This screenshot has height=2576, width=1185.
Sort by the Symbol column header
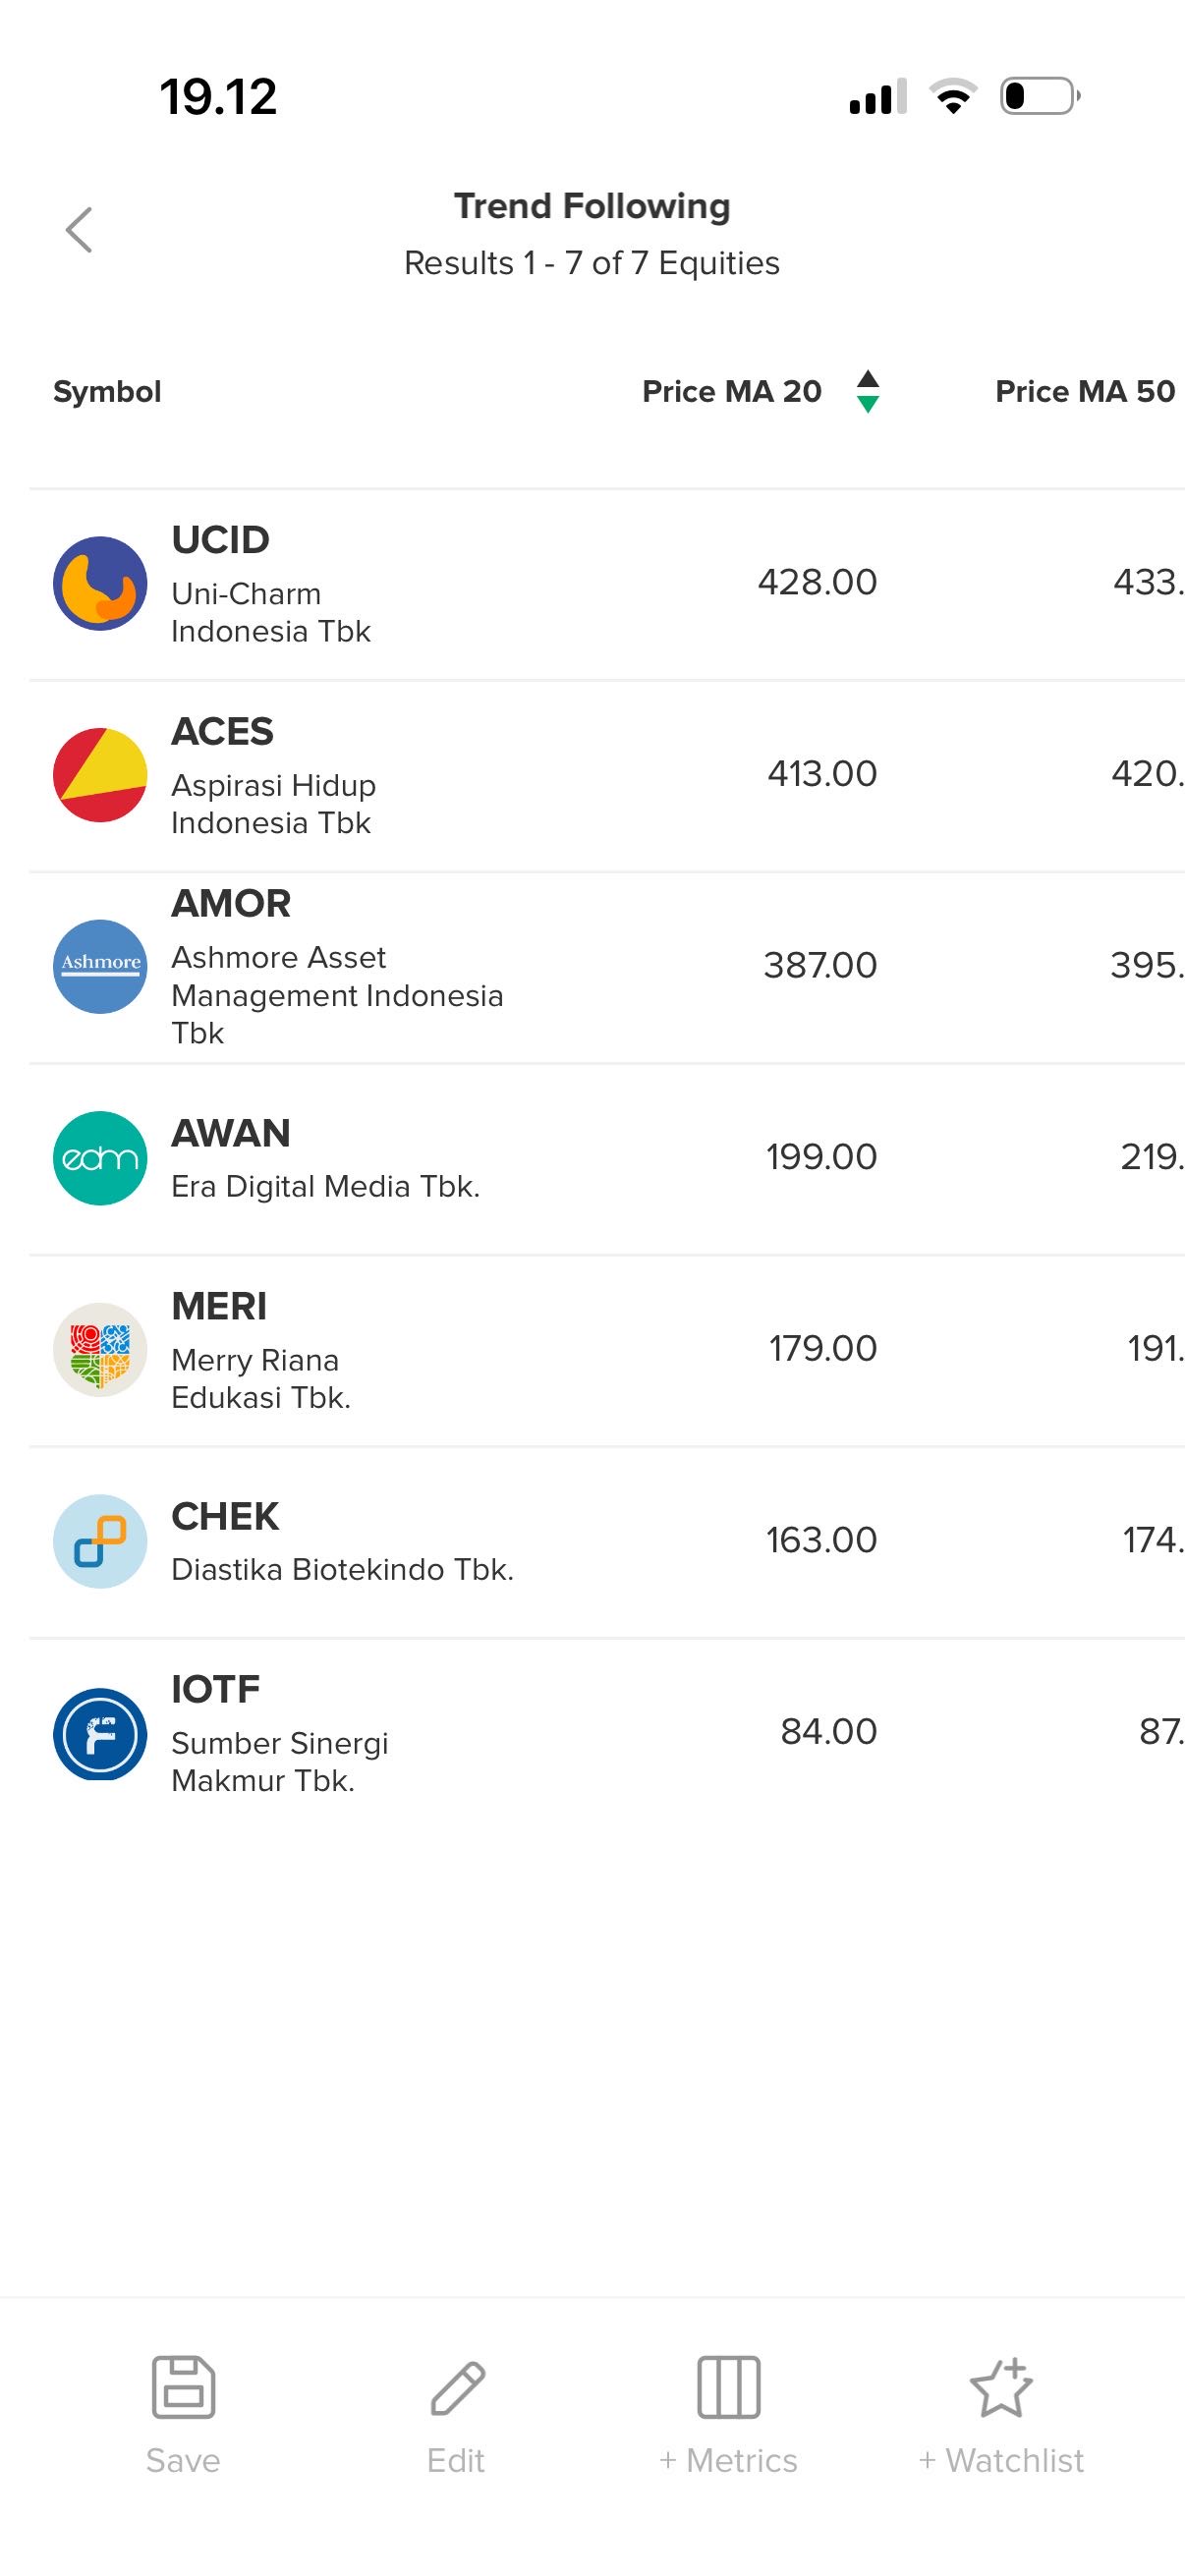[x=107, y=391]
